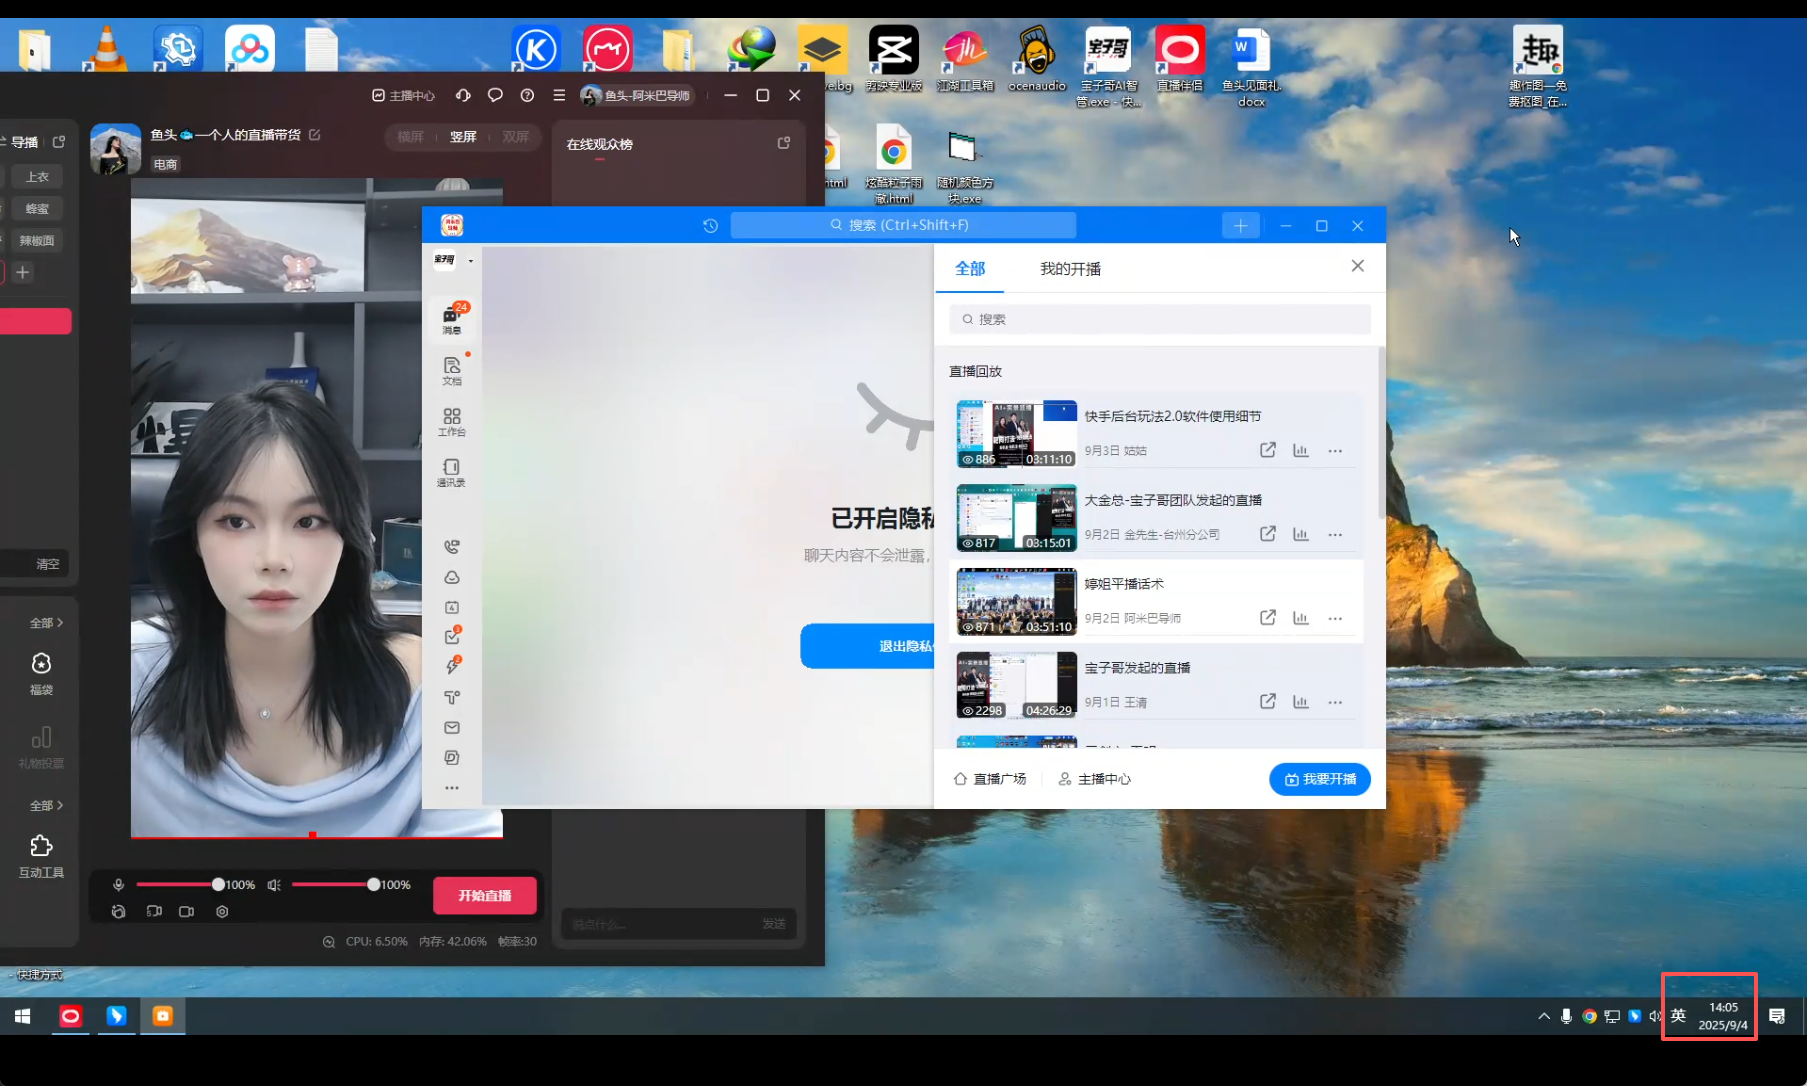1807x1086 pixels.
Task: Expand the 全部 section above 福袋
Action: click(46, 623)
